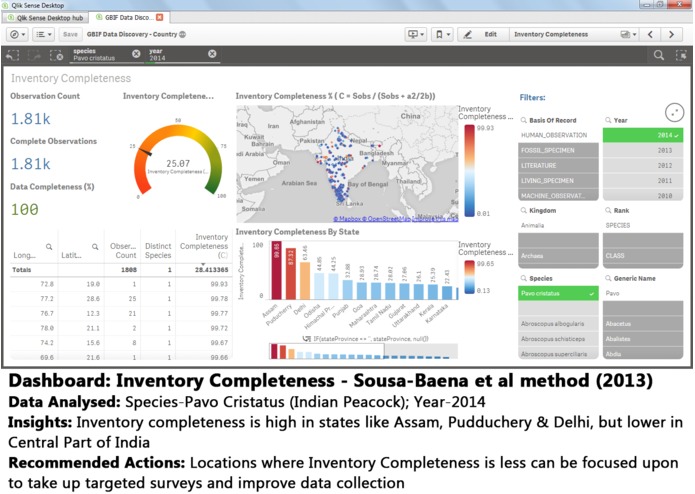Click the Edit pencil icon
This screenshot has width=695, height=494.
coord(468,34)
